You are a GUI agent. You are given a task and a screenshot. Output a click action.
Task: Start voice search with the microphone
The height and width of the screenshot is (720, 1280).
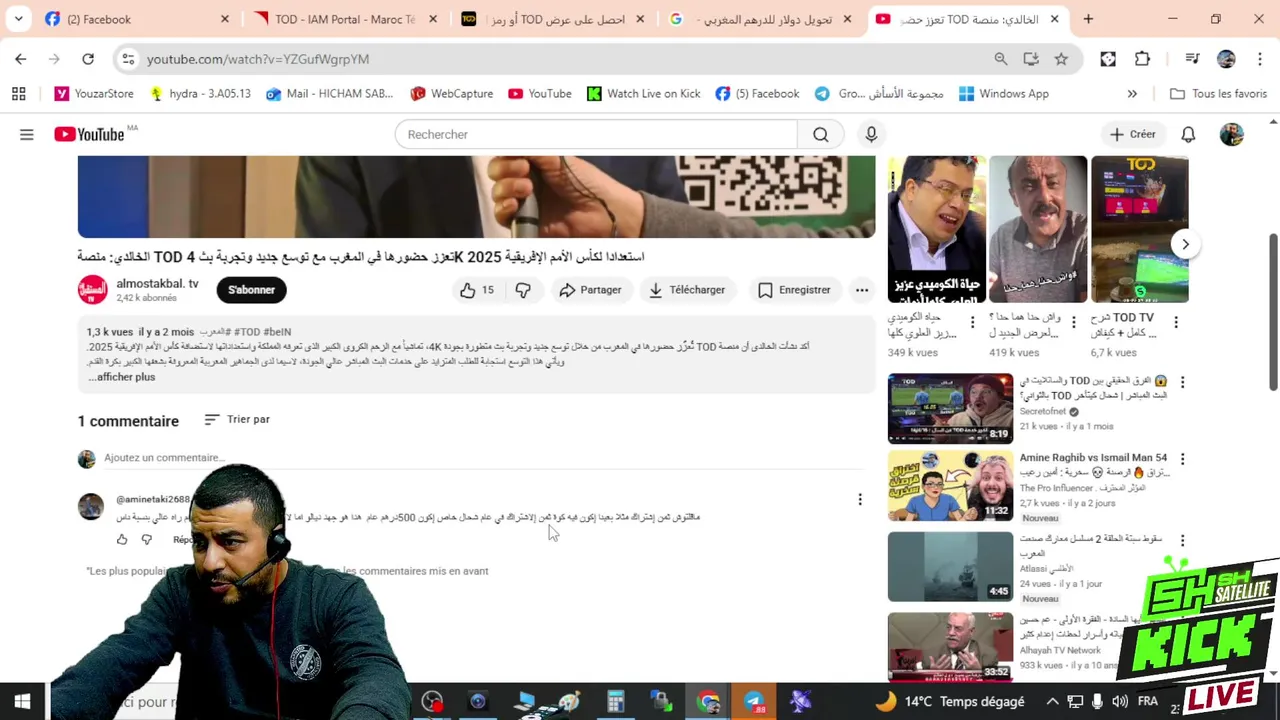pos(871,134)
